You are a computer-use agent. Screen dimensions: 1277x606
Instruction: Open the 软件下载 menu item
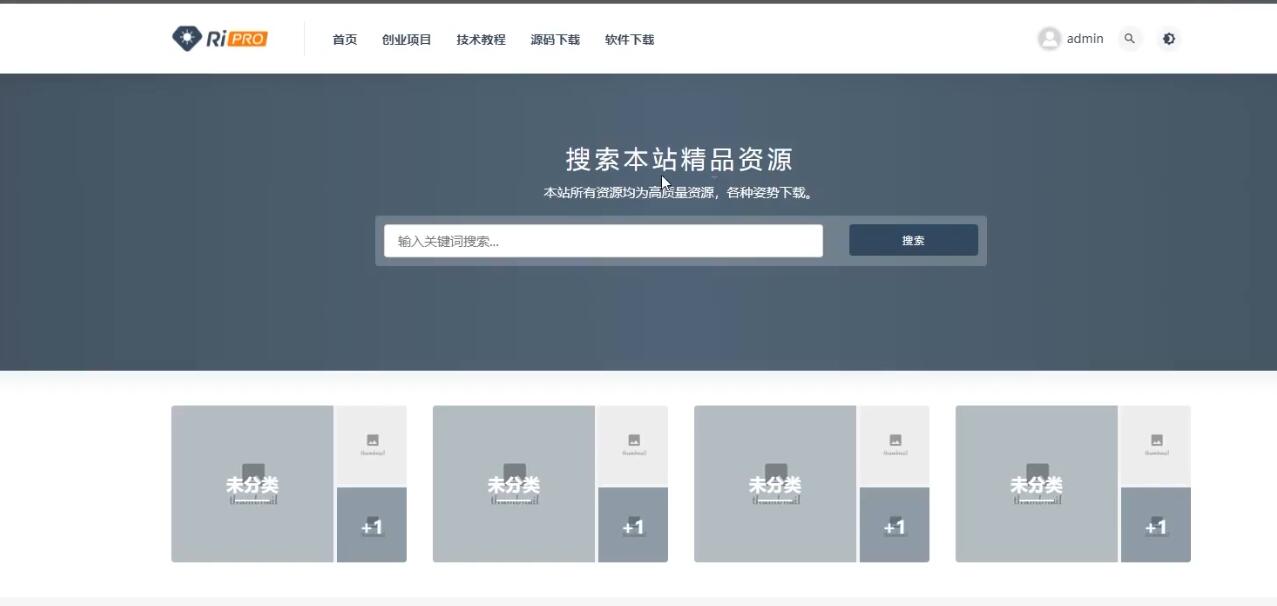click(x=628, y=40)
